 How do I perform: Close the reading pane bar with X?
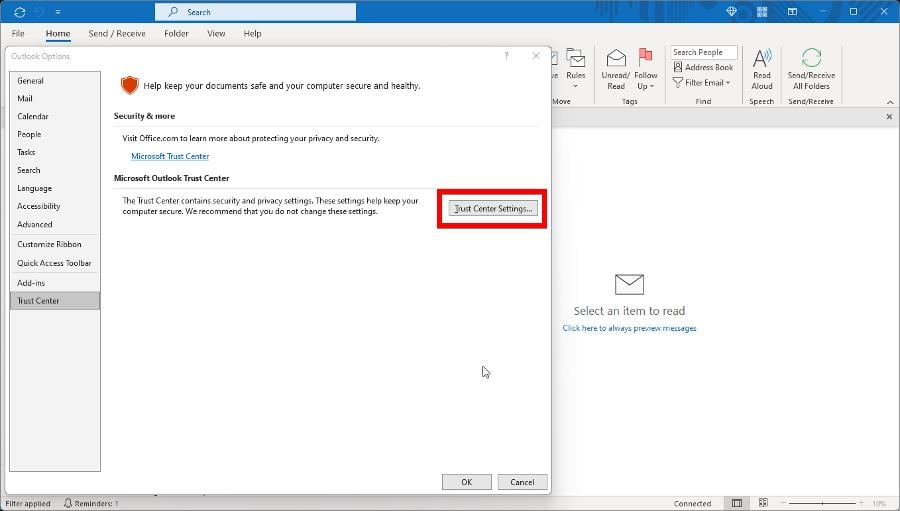tap(889, 117)
